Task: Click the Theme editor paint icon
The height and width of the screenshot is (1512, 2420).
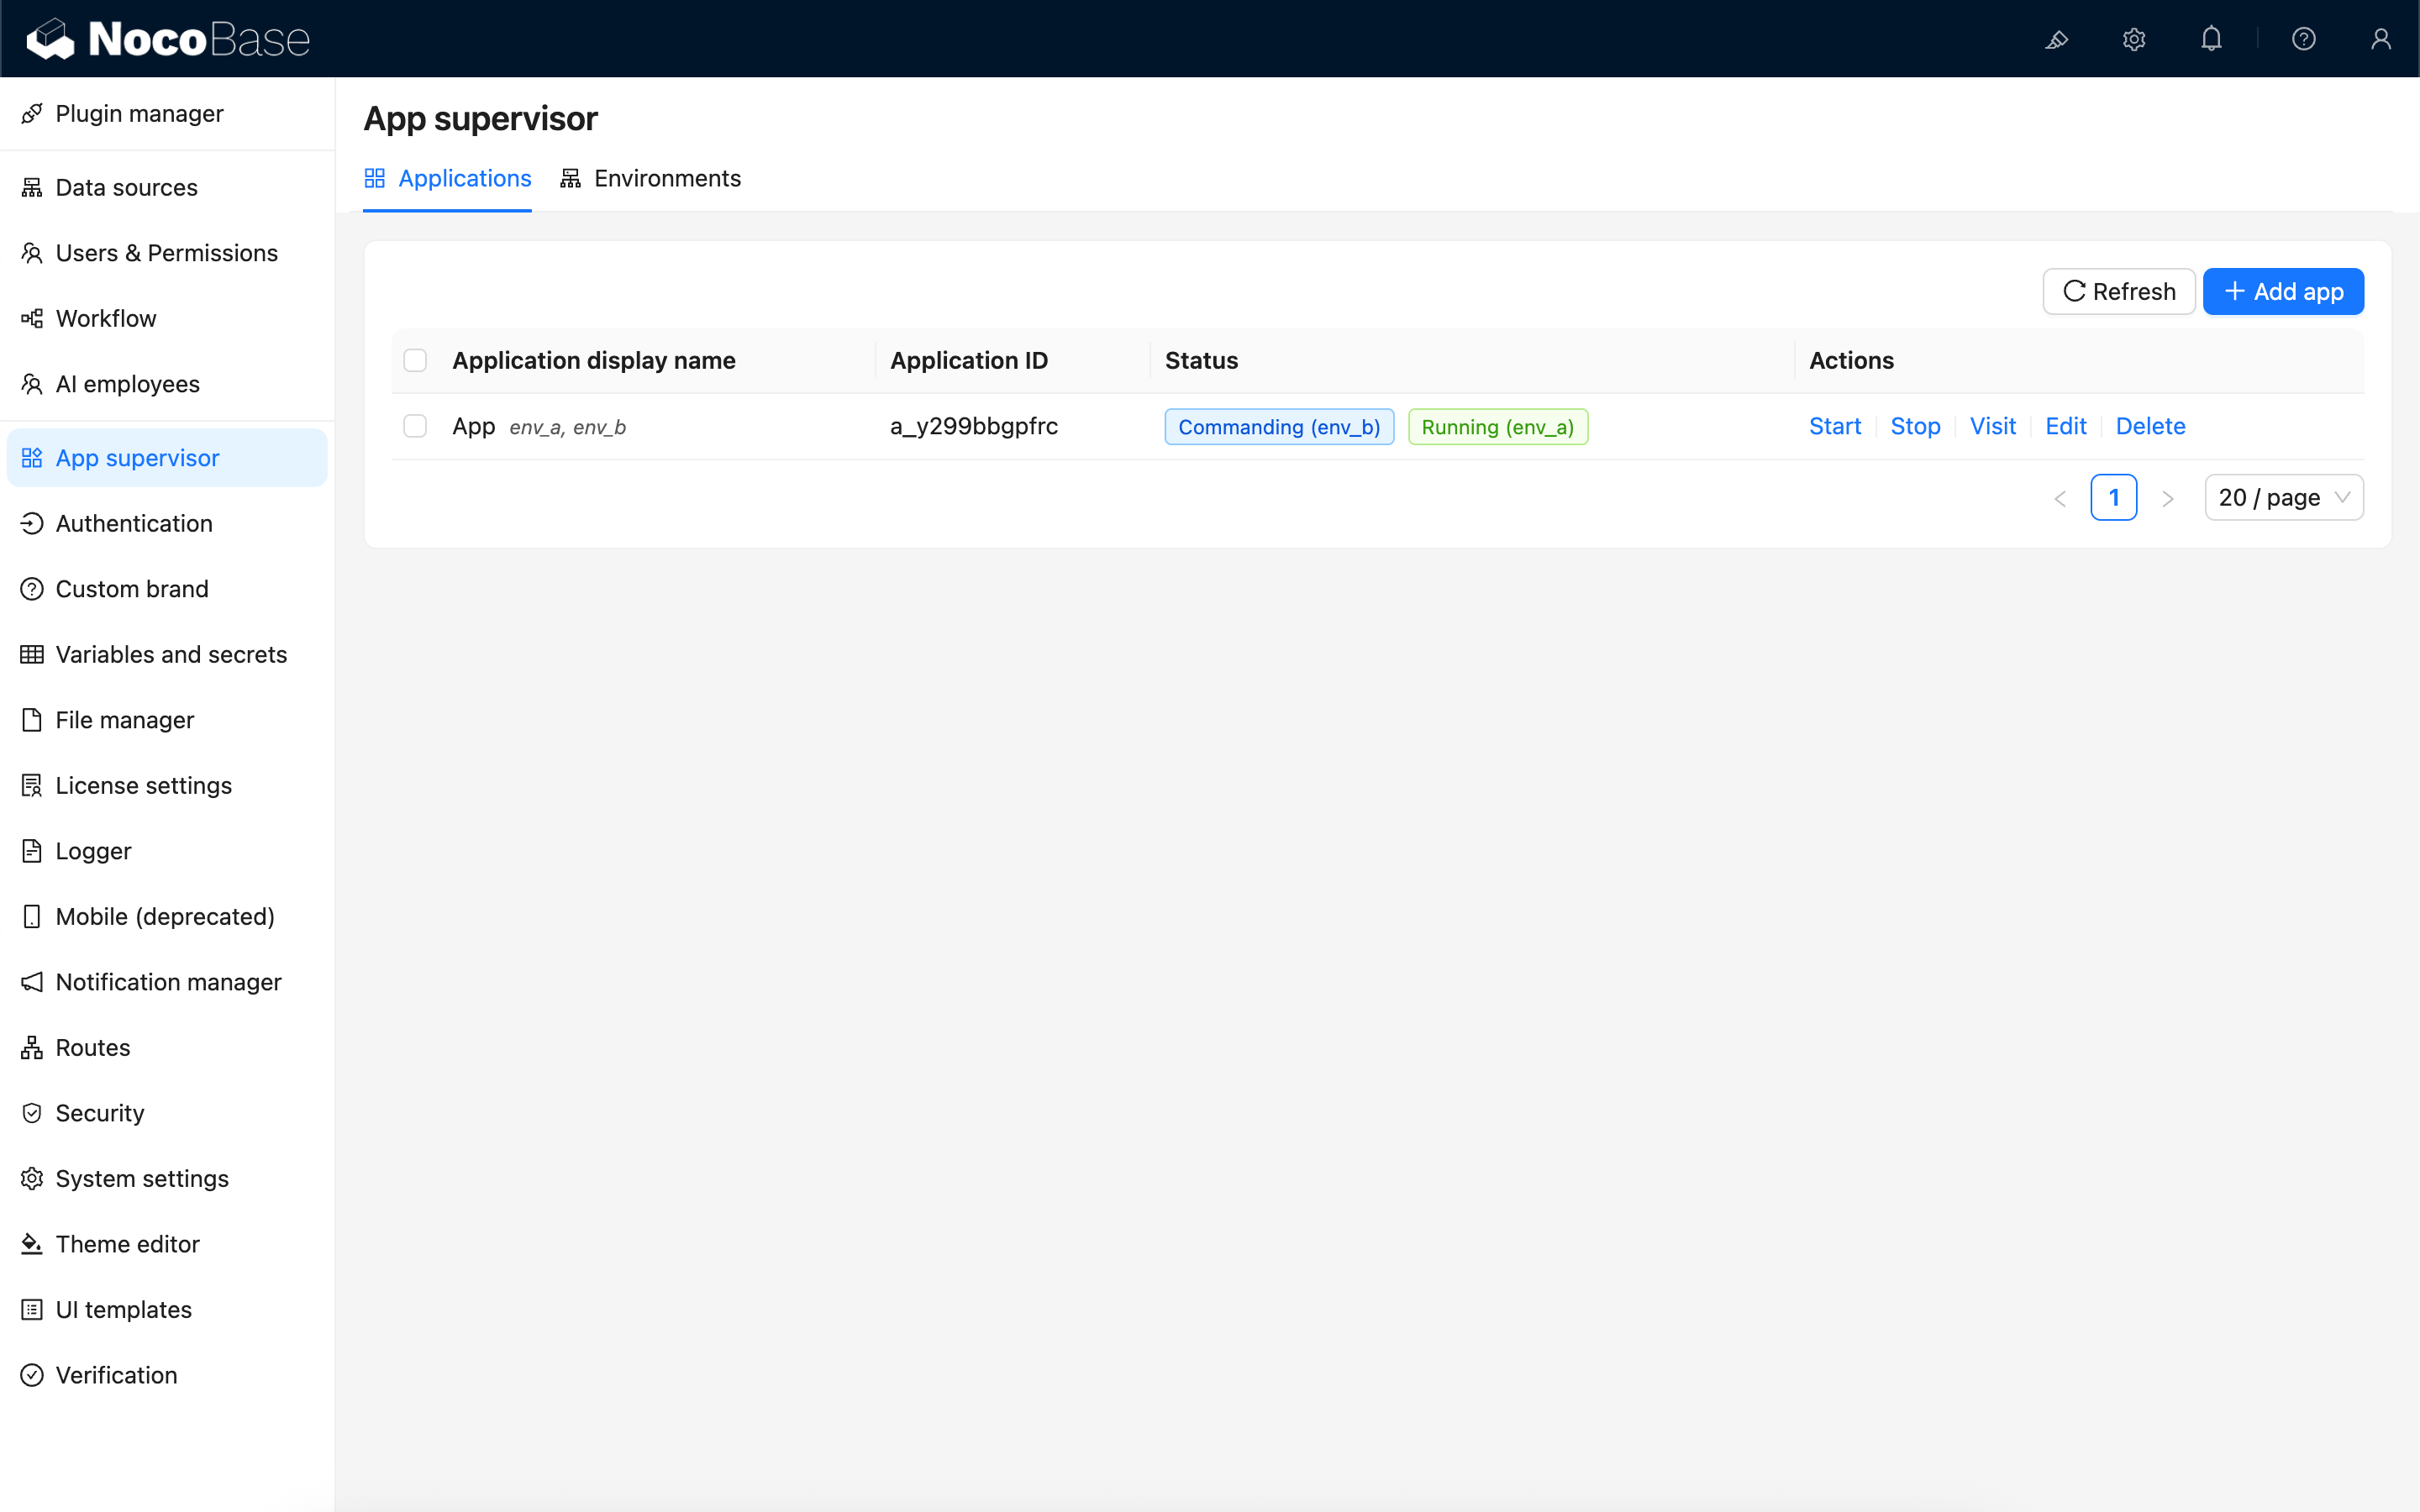Action: [32, 1244]
